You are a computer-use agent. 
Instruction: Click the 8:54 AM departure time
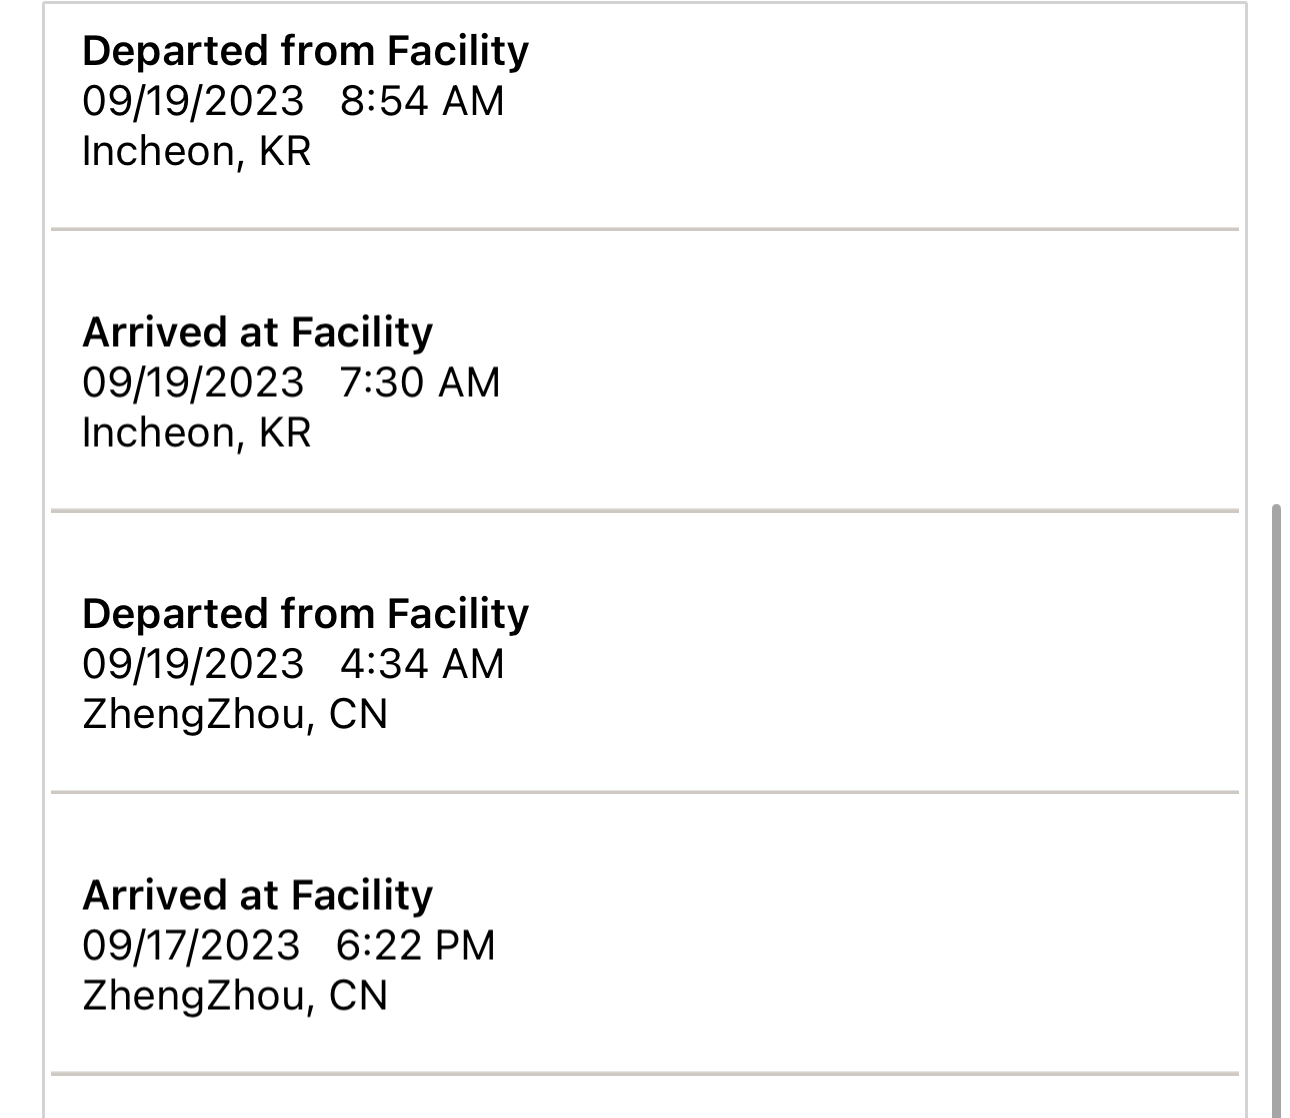pyautogui.click(x=422, y=101)
